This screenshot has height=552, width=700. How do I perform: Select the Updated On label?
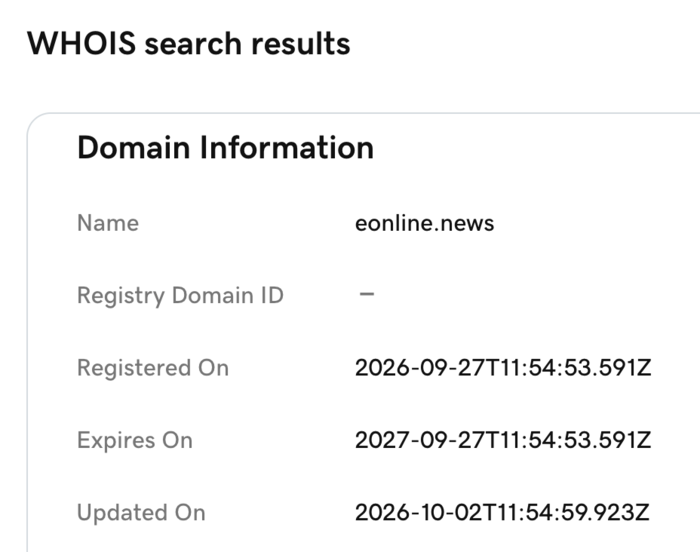coord(141,513)
